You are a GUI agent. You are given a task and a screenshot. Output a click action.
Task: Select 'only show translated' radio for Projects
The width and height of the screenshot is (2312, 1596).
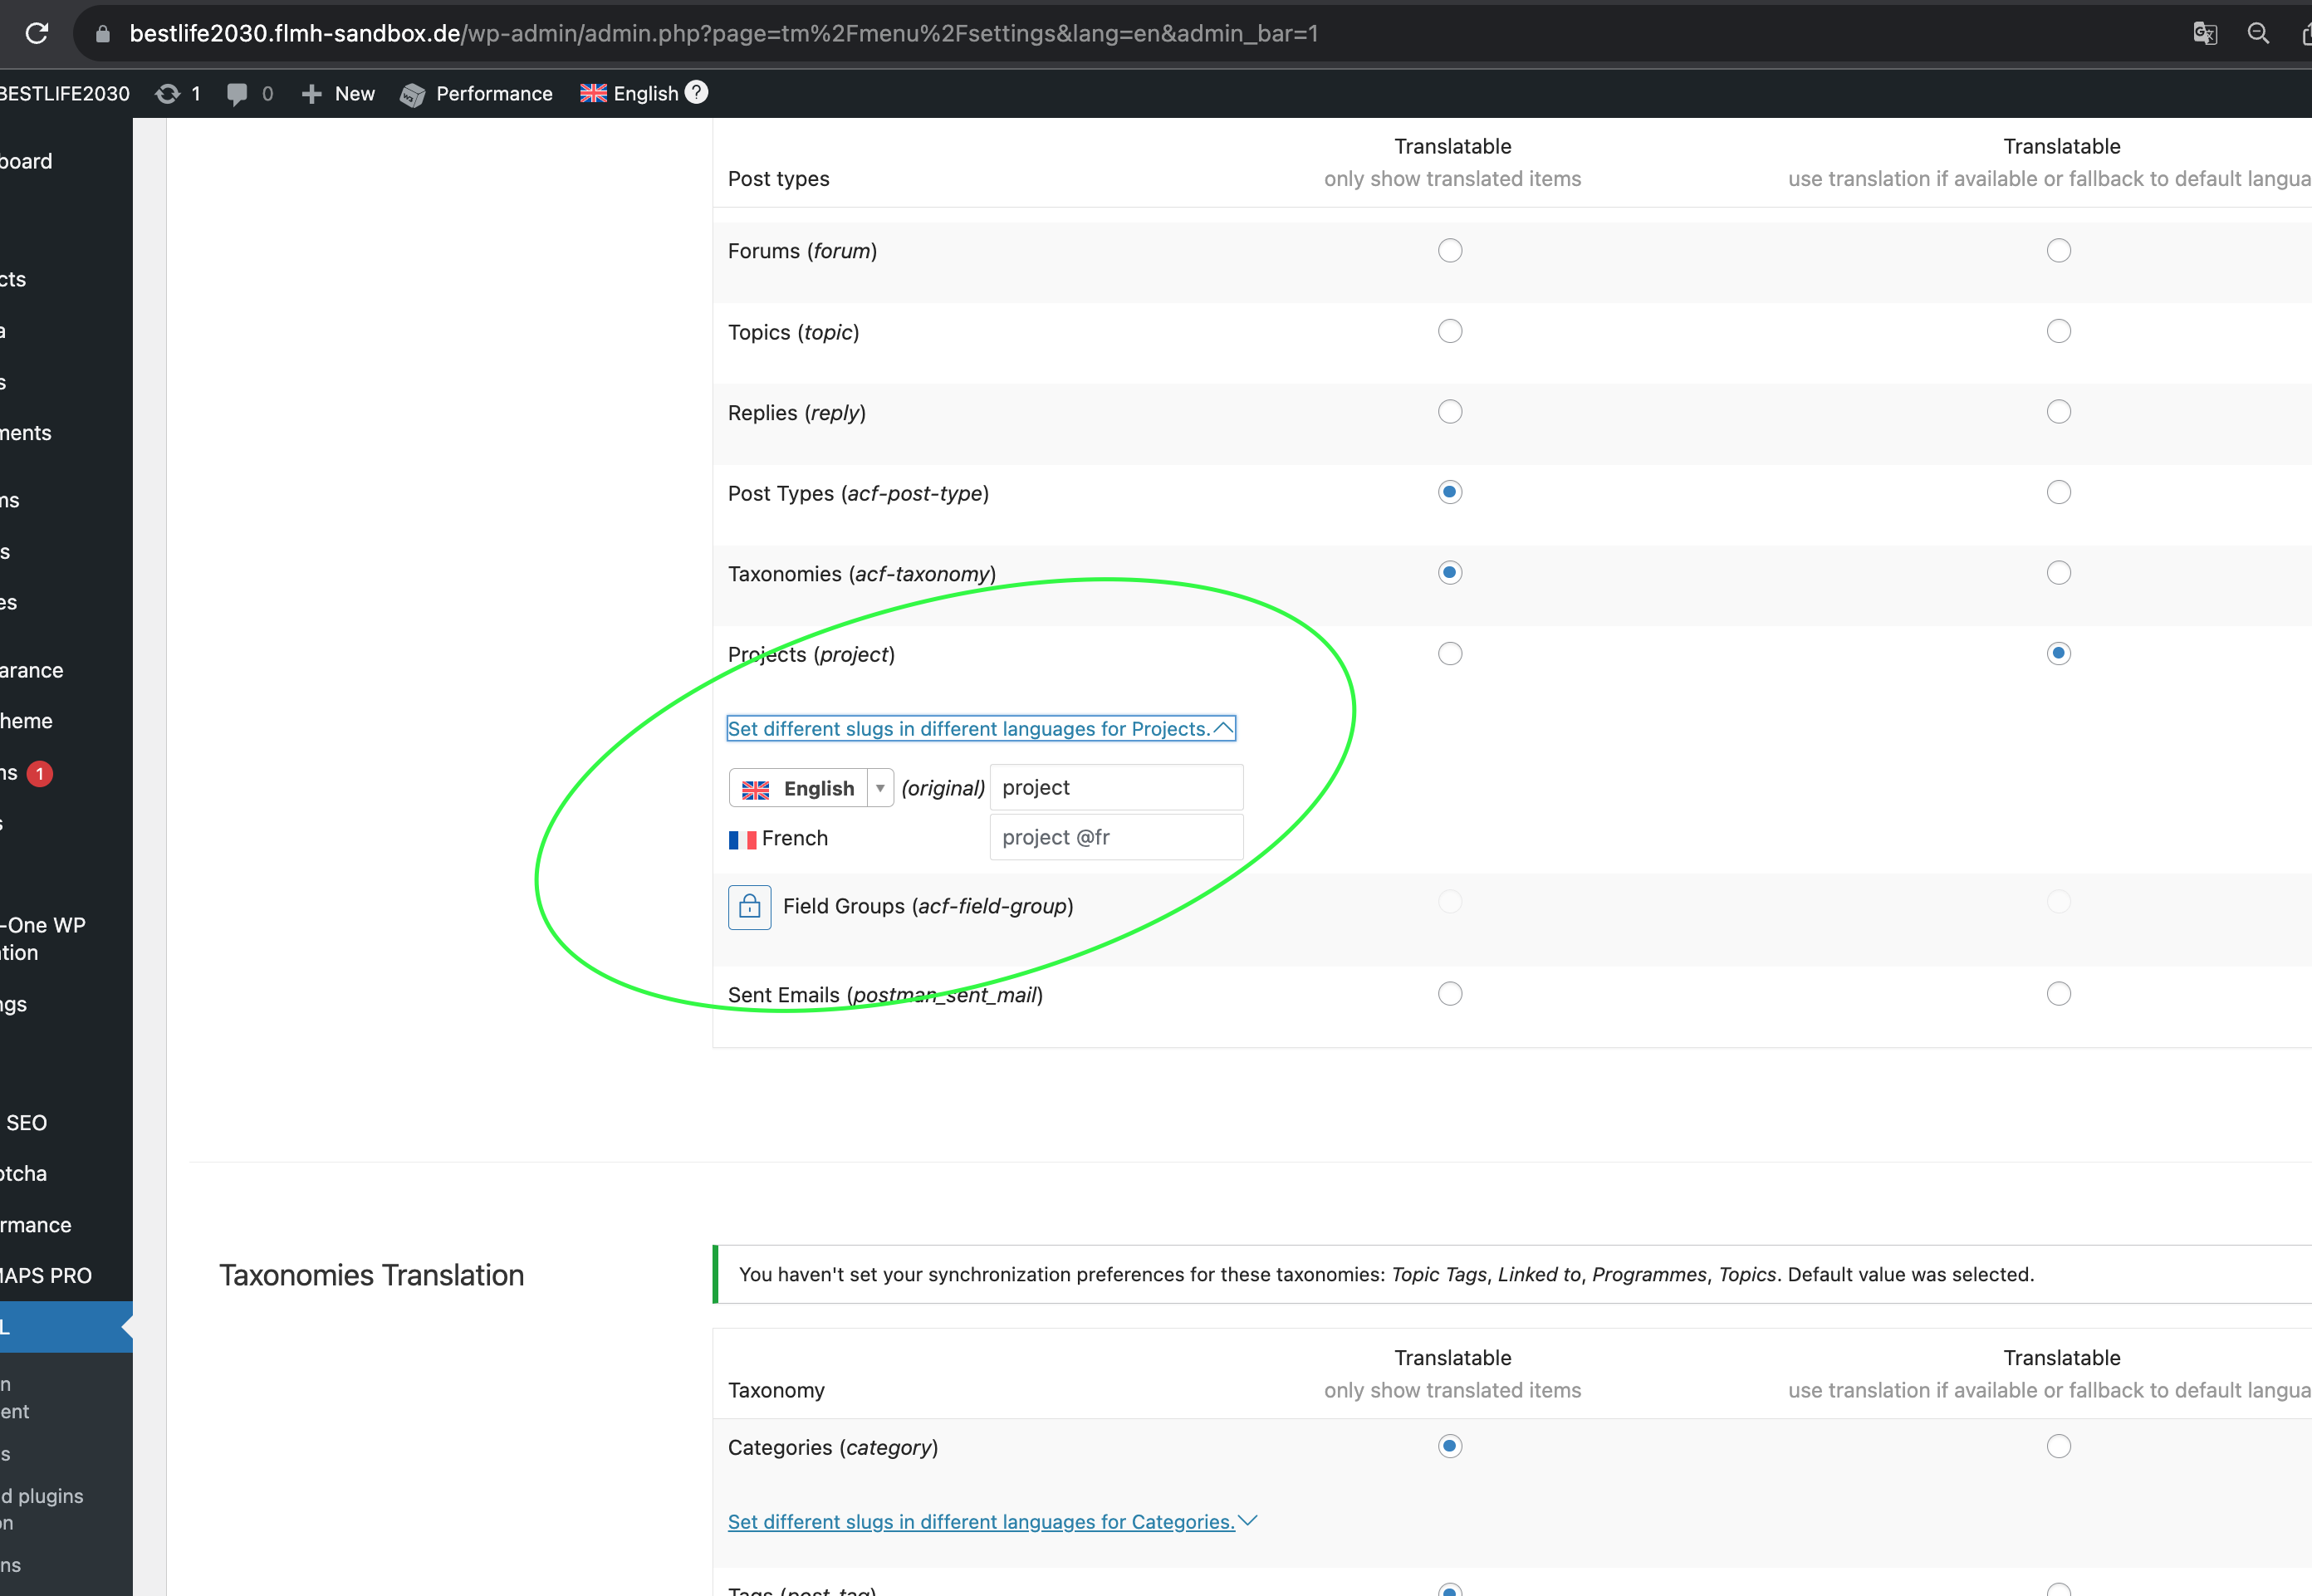click(x=1449, y=654)
